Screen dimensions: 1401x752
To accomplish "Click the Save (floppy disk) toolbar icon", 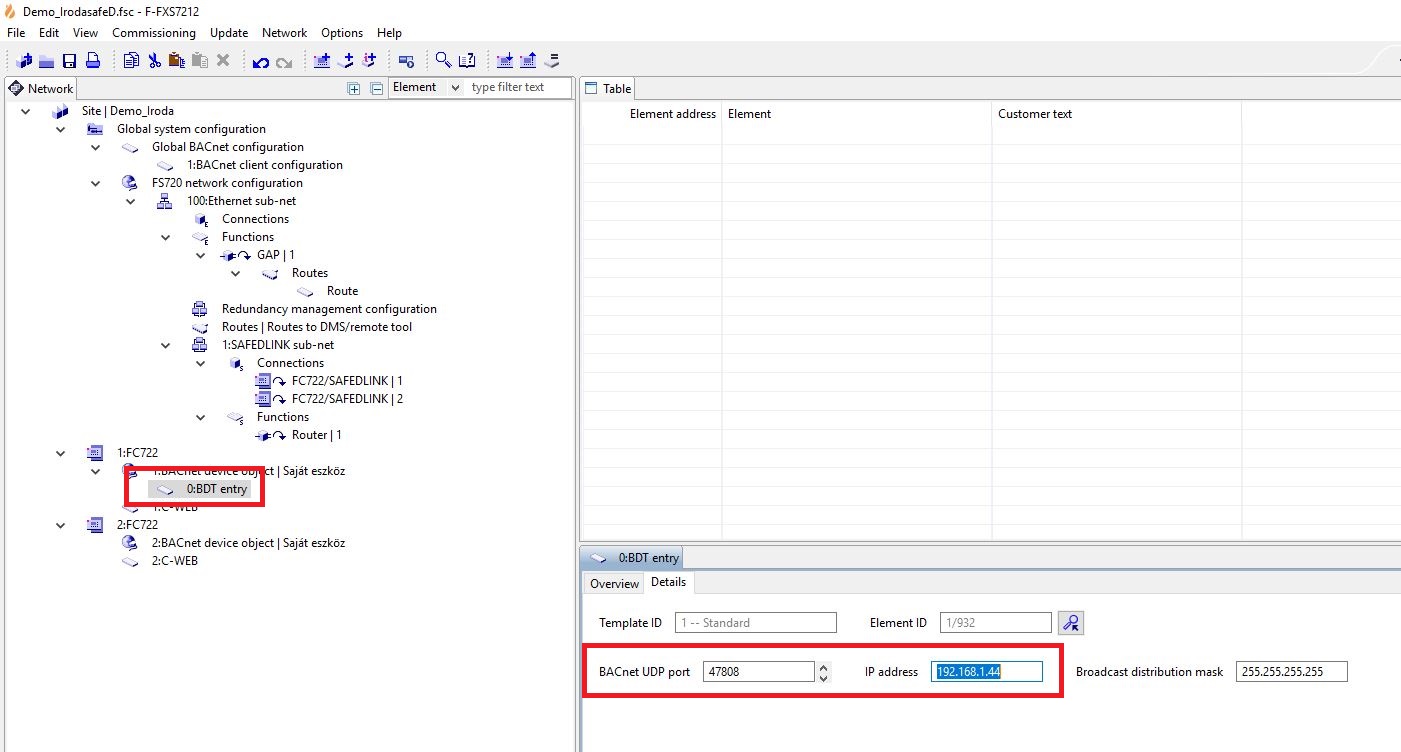I will tap(70, 61).
